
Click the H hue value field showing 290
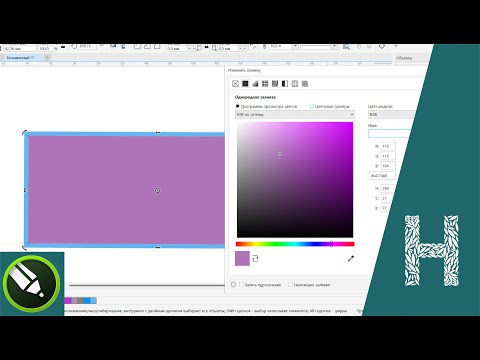tap(387, 188)
